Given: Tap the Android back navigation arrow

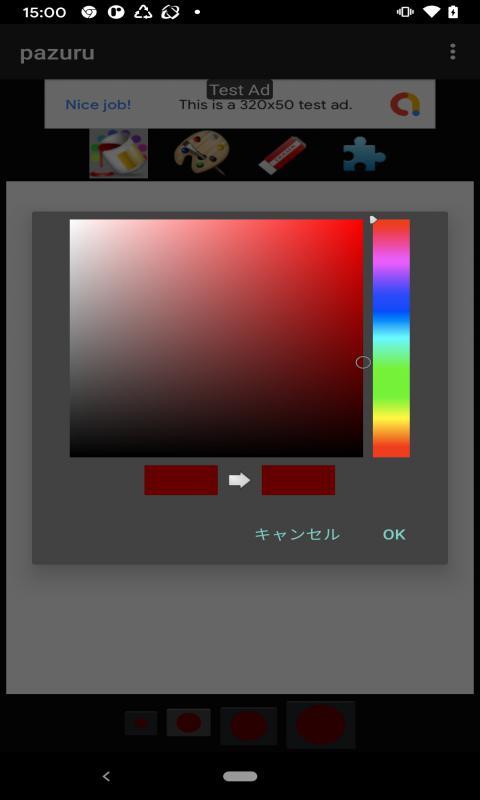Looking at the screenshot, I should [x=106, y=777].
